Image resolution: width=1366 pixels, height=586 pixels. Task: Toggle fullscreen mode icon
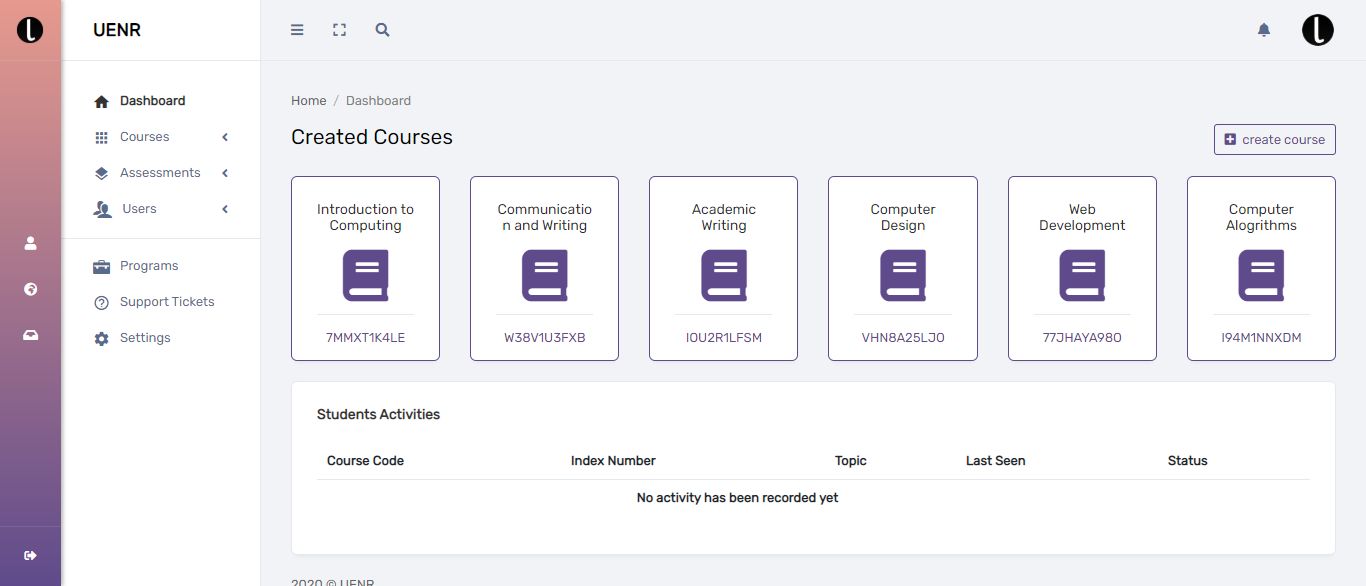click(x=339, y=30)
